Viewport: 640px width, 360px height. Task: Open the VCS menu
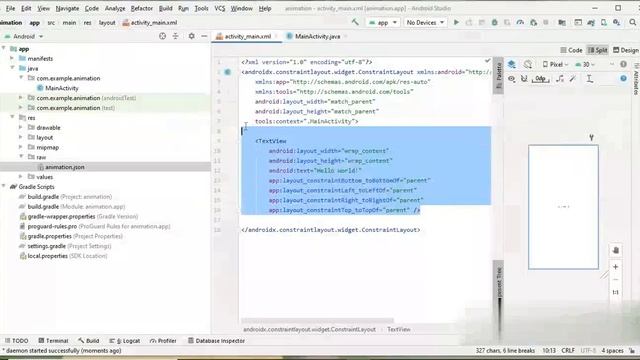pyautogui.click(x=220, y=8)
